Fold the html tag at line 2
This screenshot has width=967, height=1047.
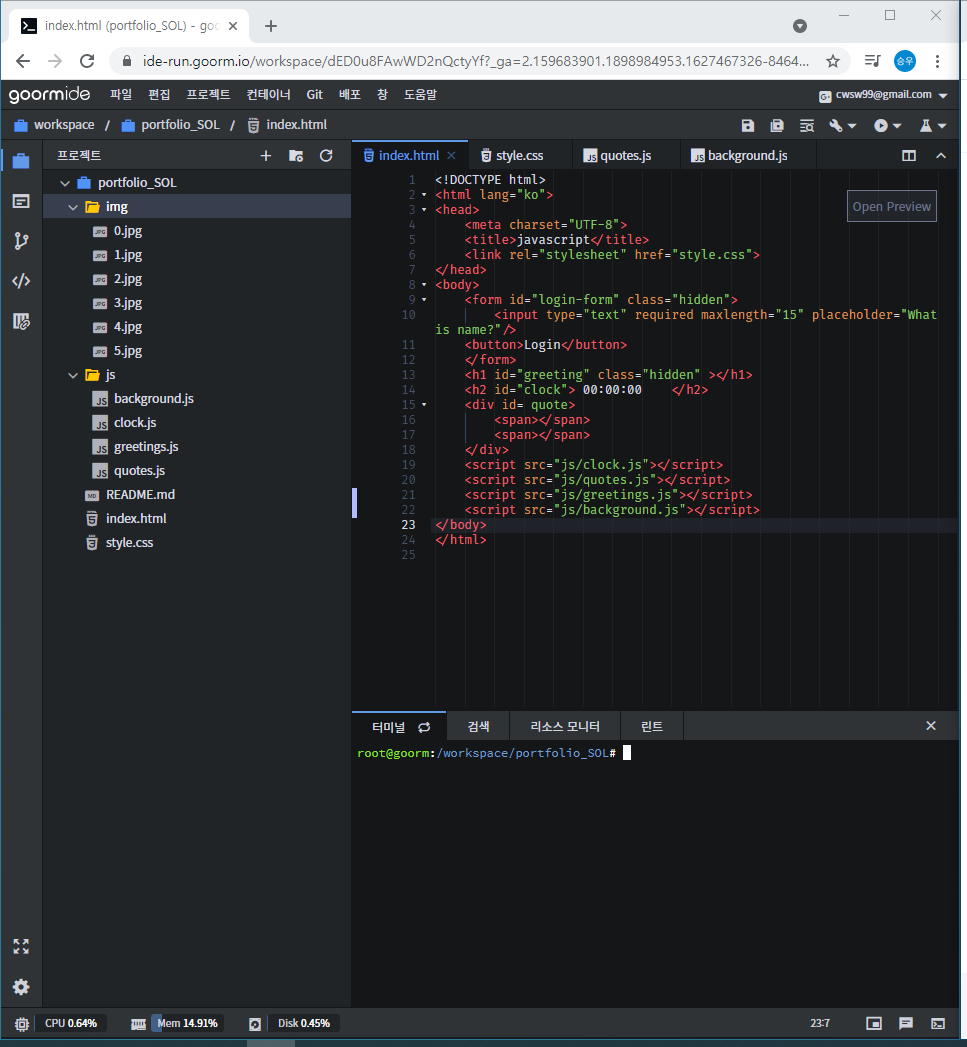pyautogui.click(x=424, y=195)
